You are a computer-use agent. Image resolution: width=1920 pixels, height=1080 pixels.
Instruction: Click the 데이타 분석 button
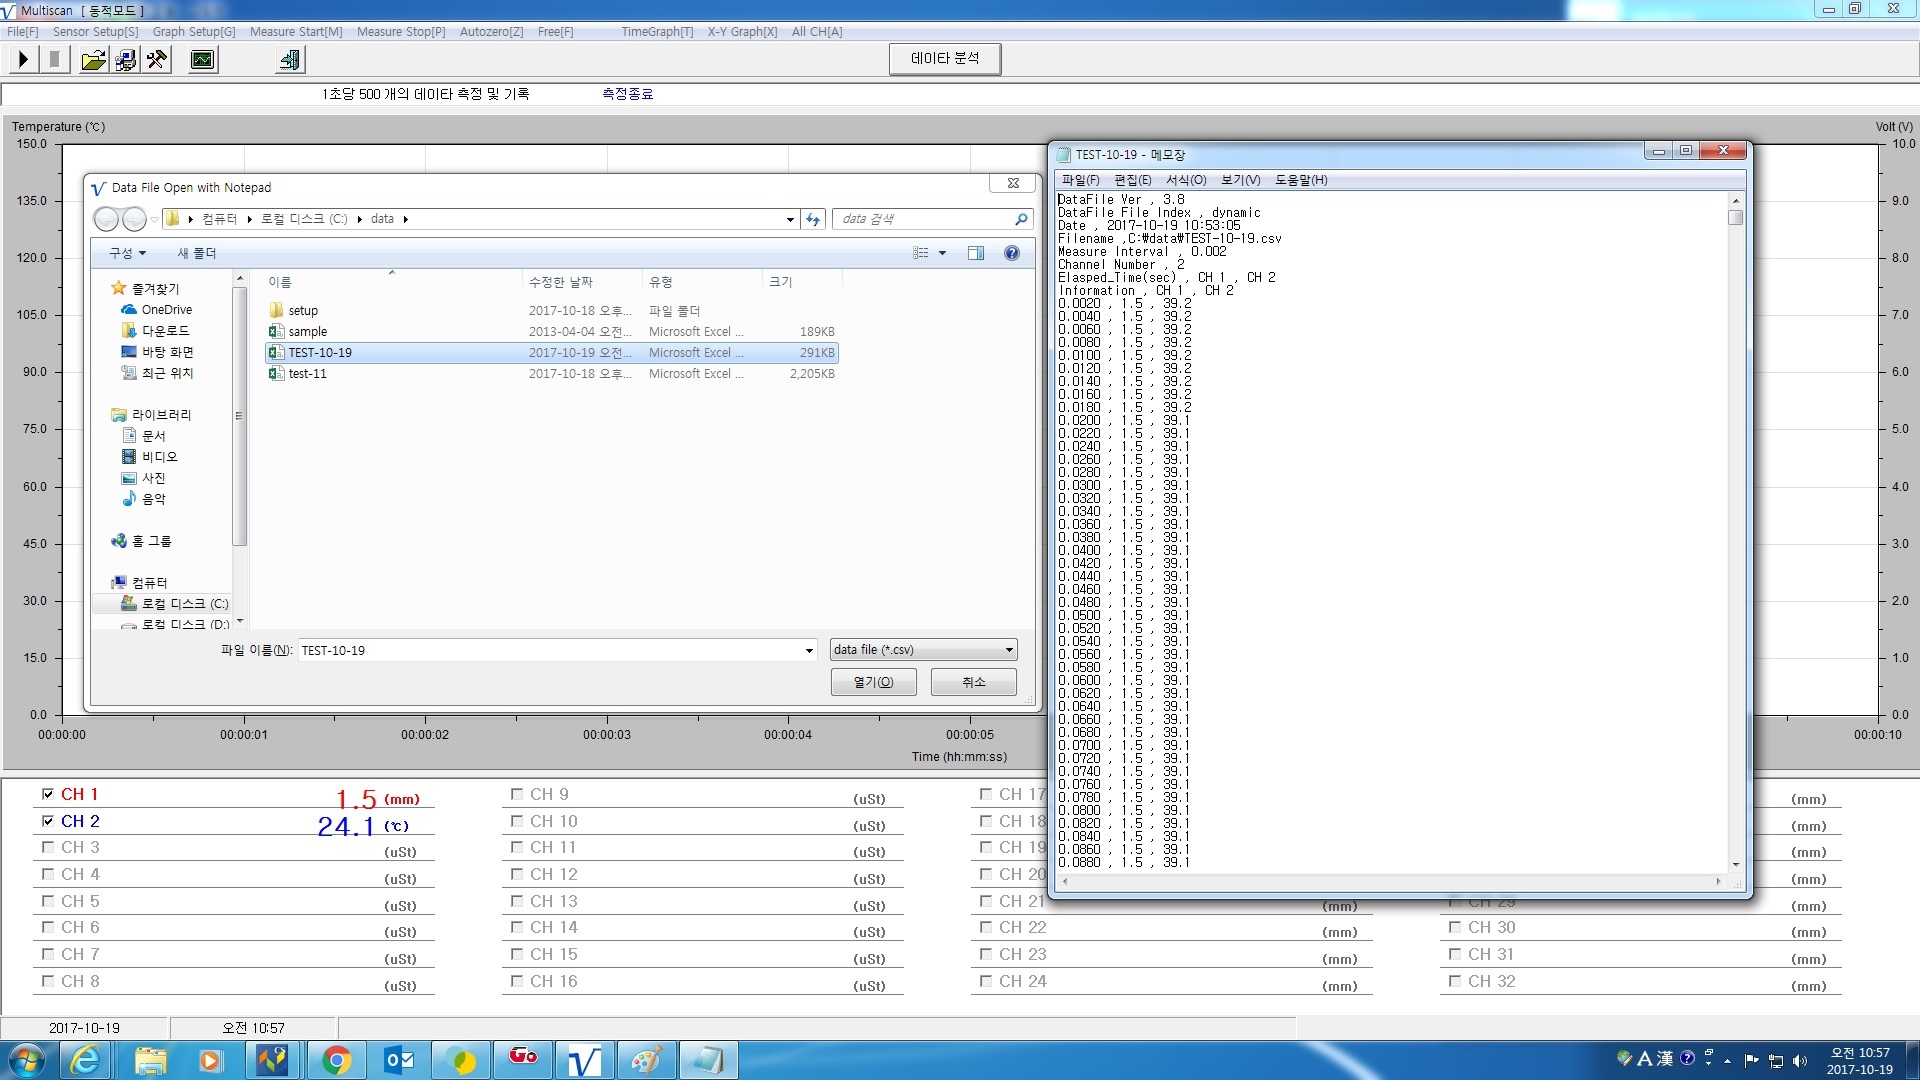[945, 59]
